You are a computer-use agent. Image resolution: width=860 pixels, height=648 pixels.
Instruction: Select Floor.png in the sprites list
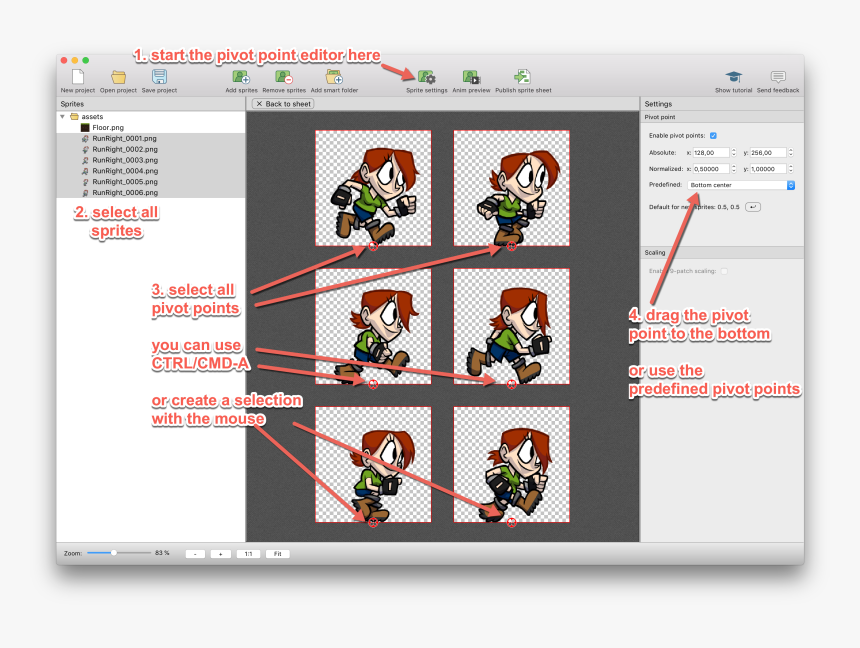click(107, 128)
